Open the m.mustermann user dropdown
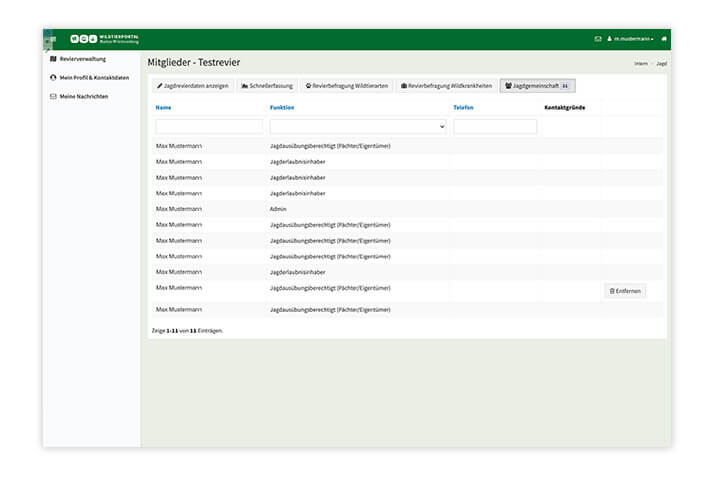Screen dimensions: 720x480 [630, 39]
